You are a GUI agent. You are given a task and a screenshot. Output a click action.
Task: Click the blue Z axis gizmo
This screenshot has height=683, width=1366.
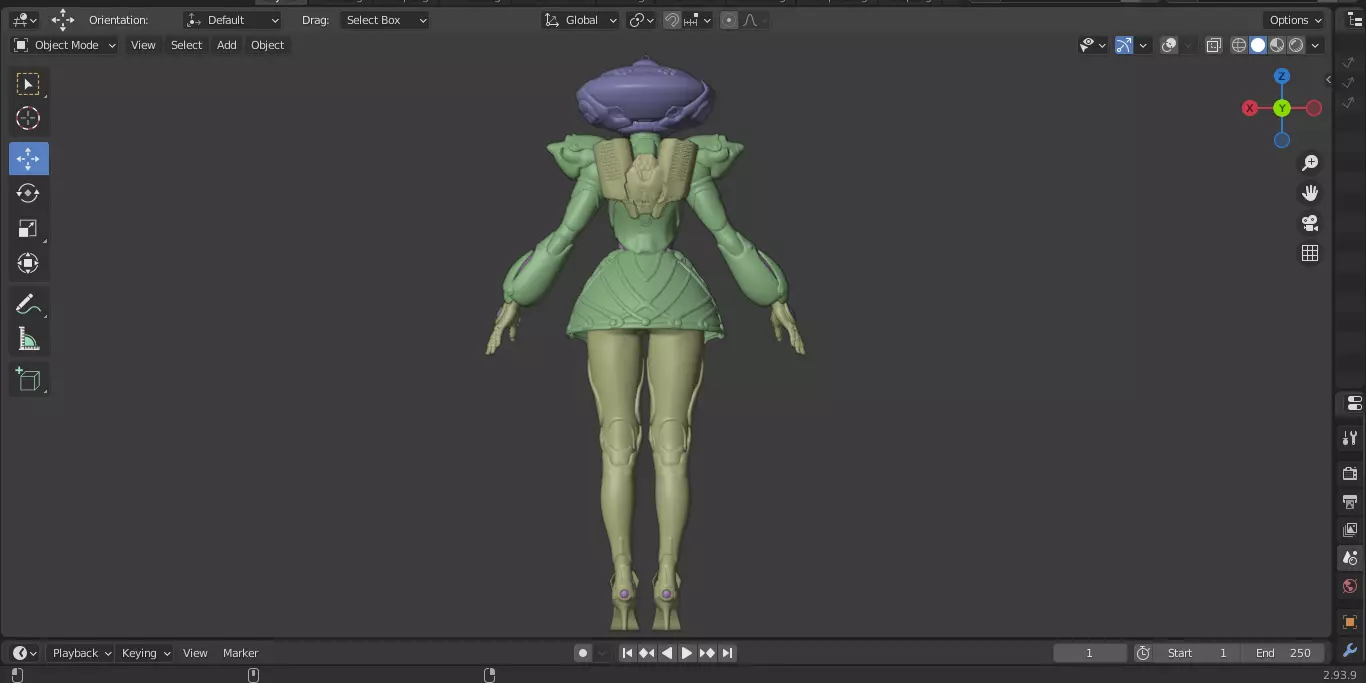tap(1282, 76)
